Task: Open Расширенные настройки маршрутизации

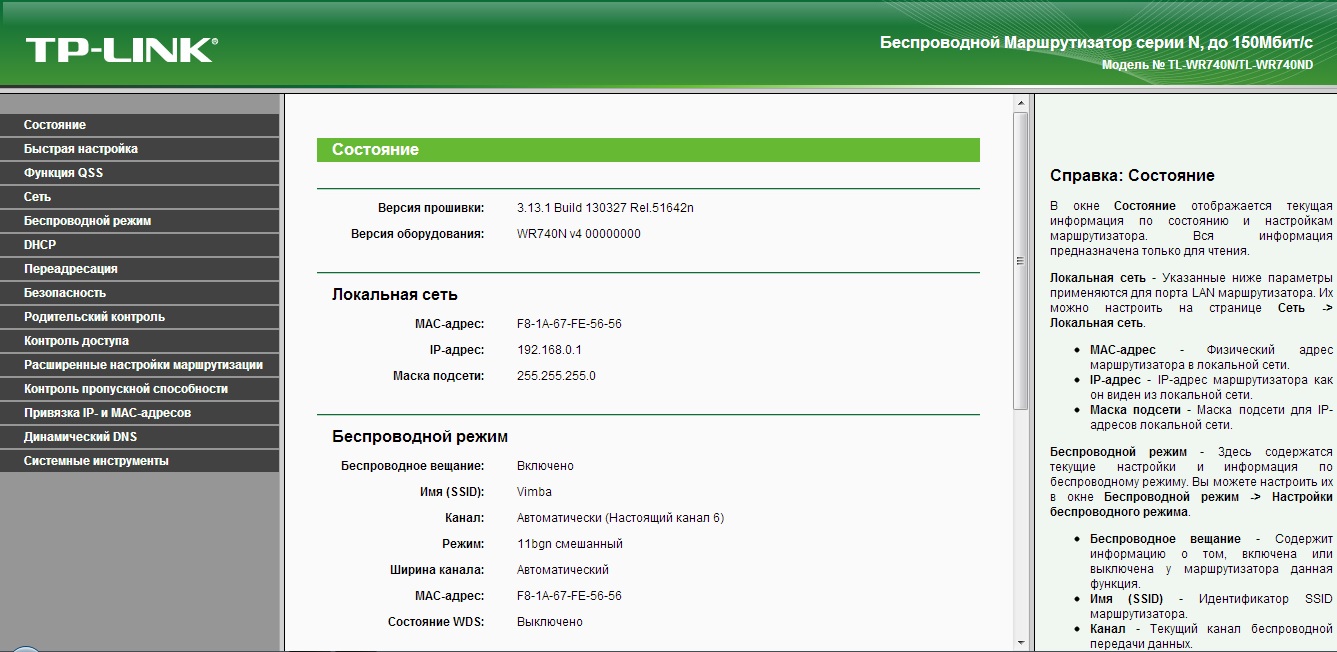Action: [x=139, y=365]
